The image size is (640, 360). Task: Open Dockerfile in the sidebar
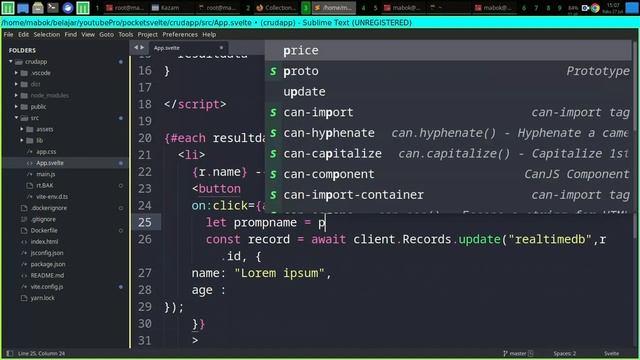point(44,231)
